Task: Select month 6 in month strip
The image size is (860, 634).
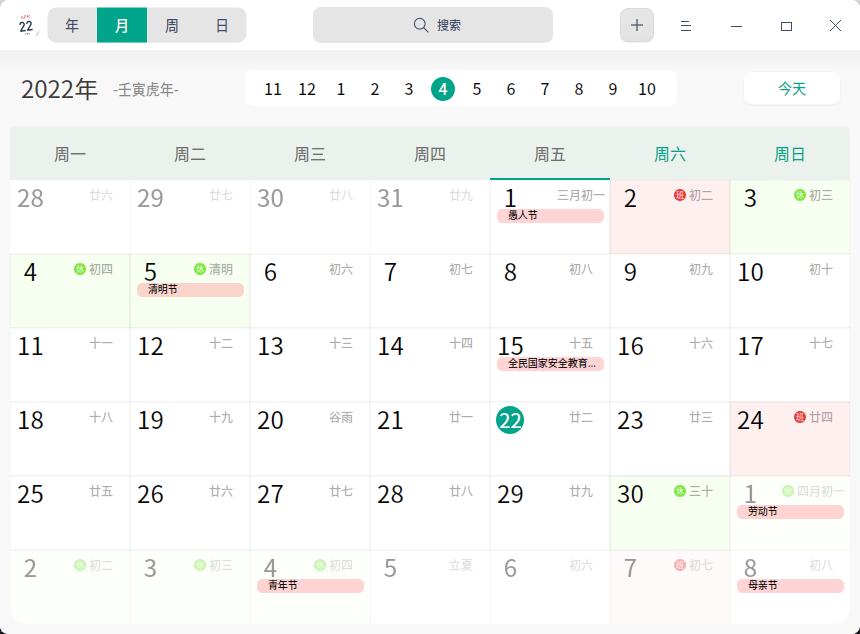Action: point(511,89)
